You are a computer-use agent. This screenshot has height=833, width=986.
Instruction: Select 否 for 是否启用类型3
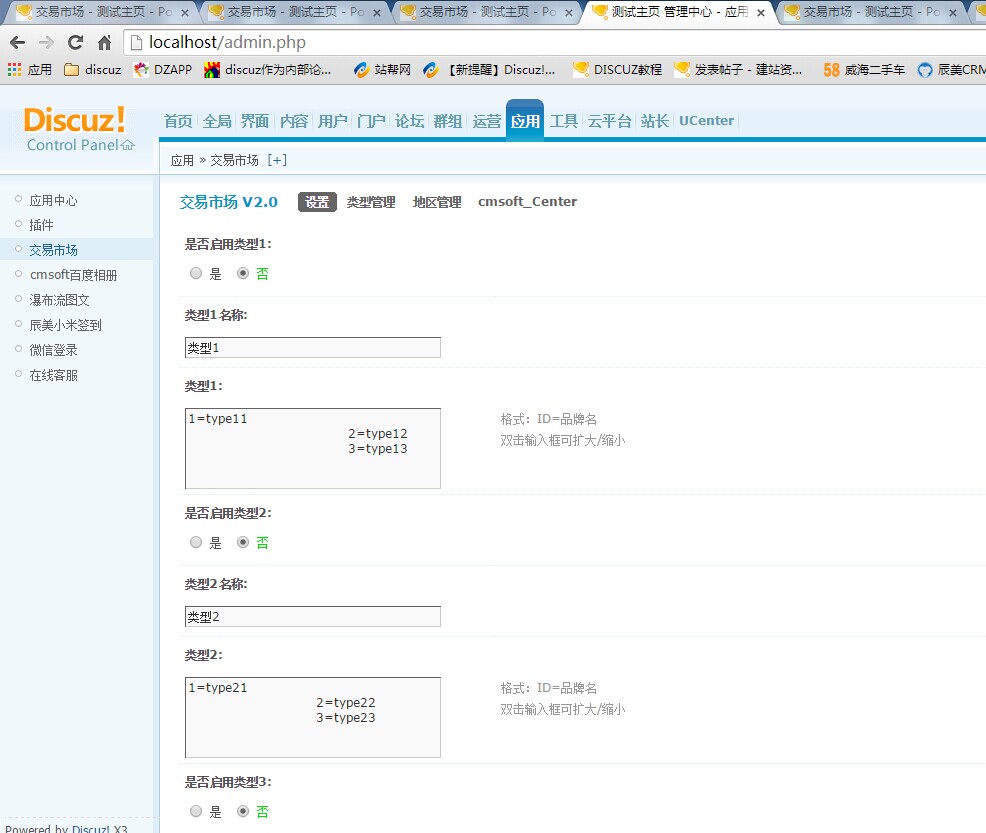[x=243, y=812]
